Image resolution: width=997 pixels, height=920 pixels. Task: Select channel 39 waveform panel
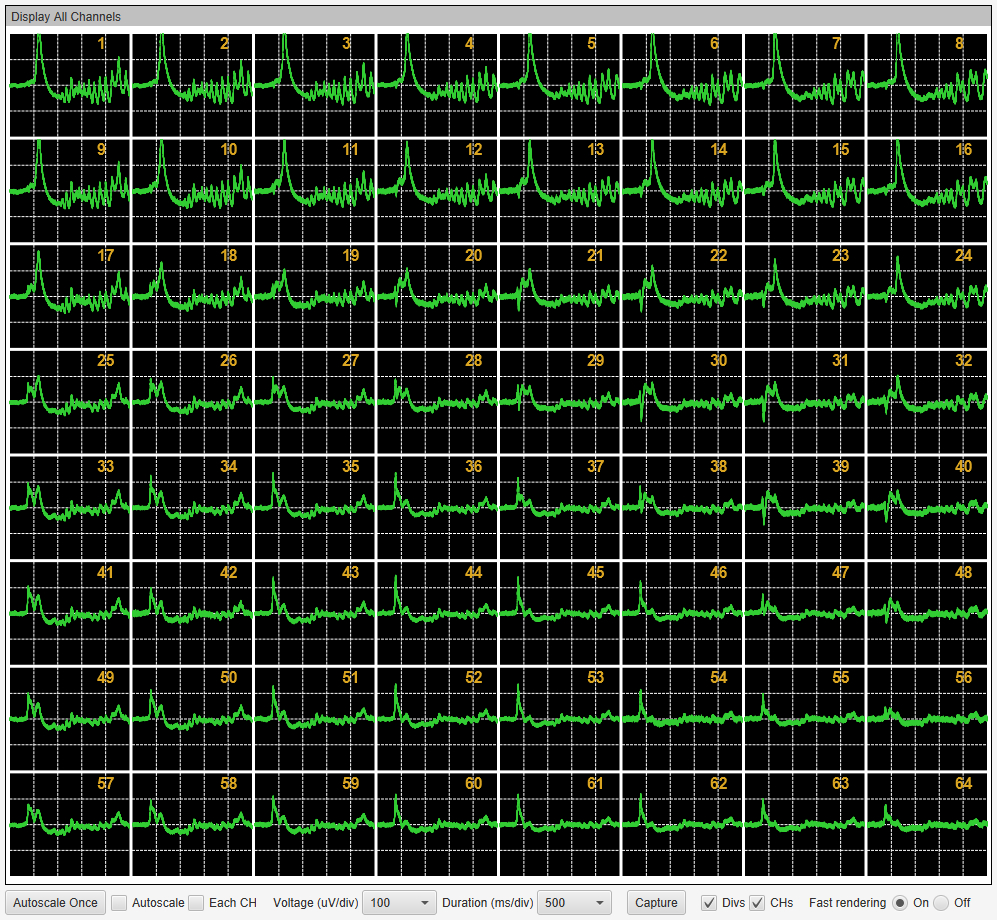click(x=804, y=507)
